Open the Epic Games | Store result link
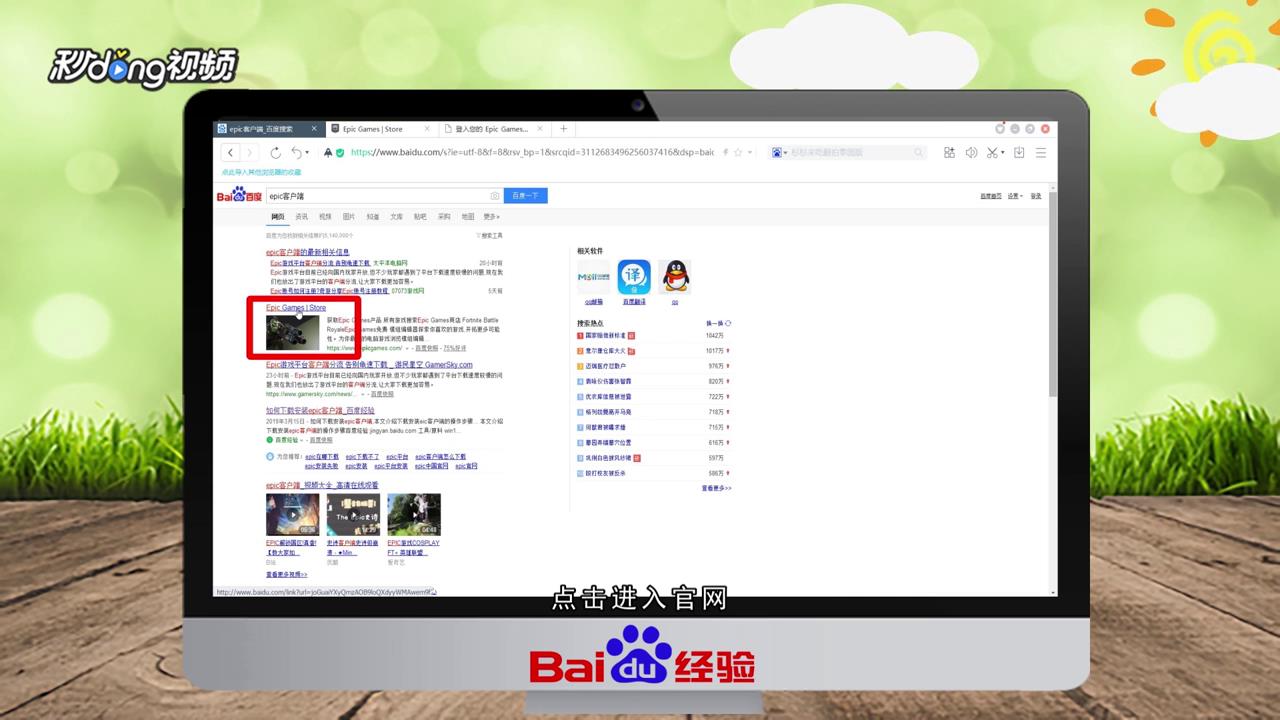1280x720 pixels. click(x=296, y=308)
